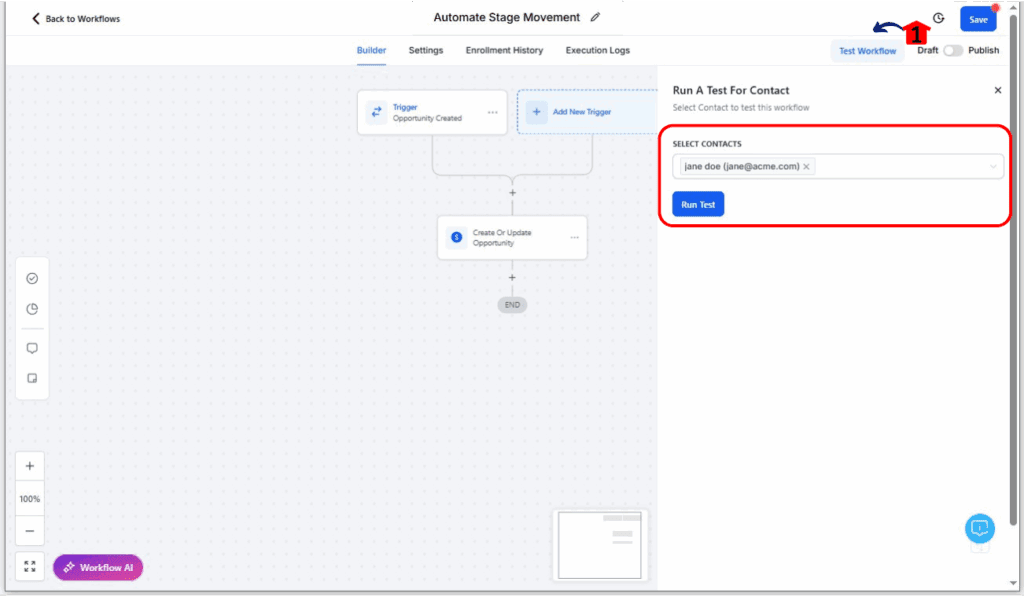Click the Run Test button
The height and width of the screenshot is (597, 1024).
click(x=697, y=204)
